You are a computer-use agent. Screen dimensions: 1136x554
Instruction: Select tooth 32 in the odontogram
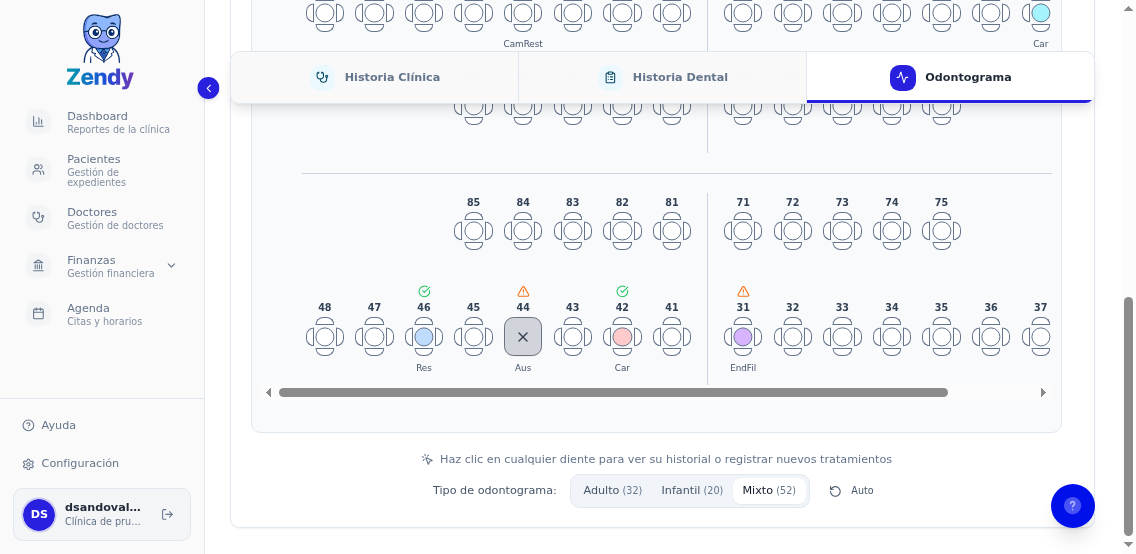coord(793,337)
